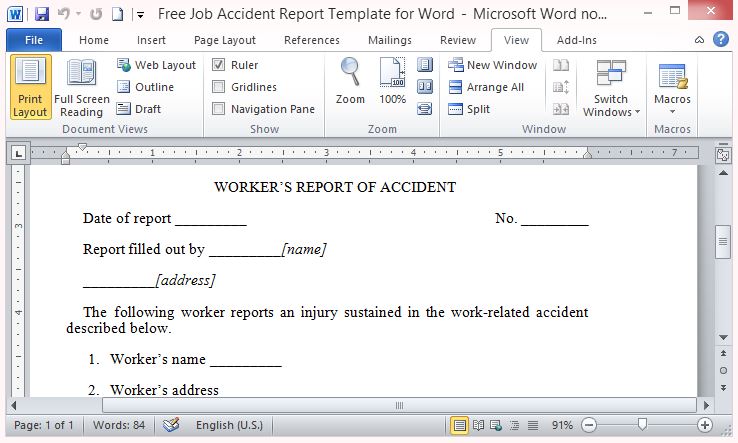Click the first line indent marker on ruler
The image size is (738, 443).
[82, 147]
